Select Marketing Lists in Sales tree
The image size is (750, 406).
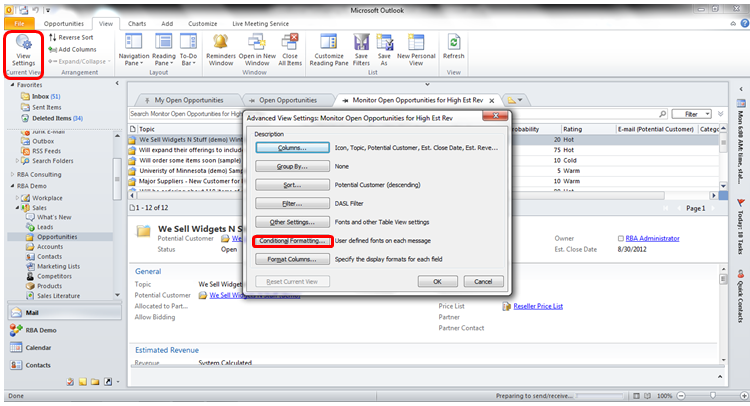[x=58, y=266]
